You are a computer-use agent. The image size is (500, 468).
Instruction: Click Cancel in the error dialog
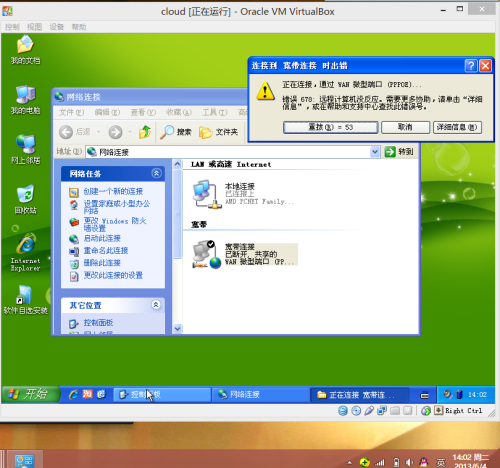click(x=405, y=127)
